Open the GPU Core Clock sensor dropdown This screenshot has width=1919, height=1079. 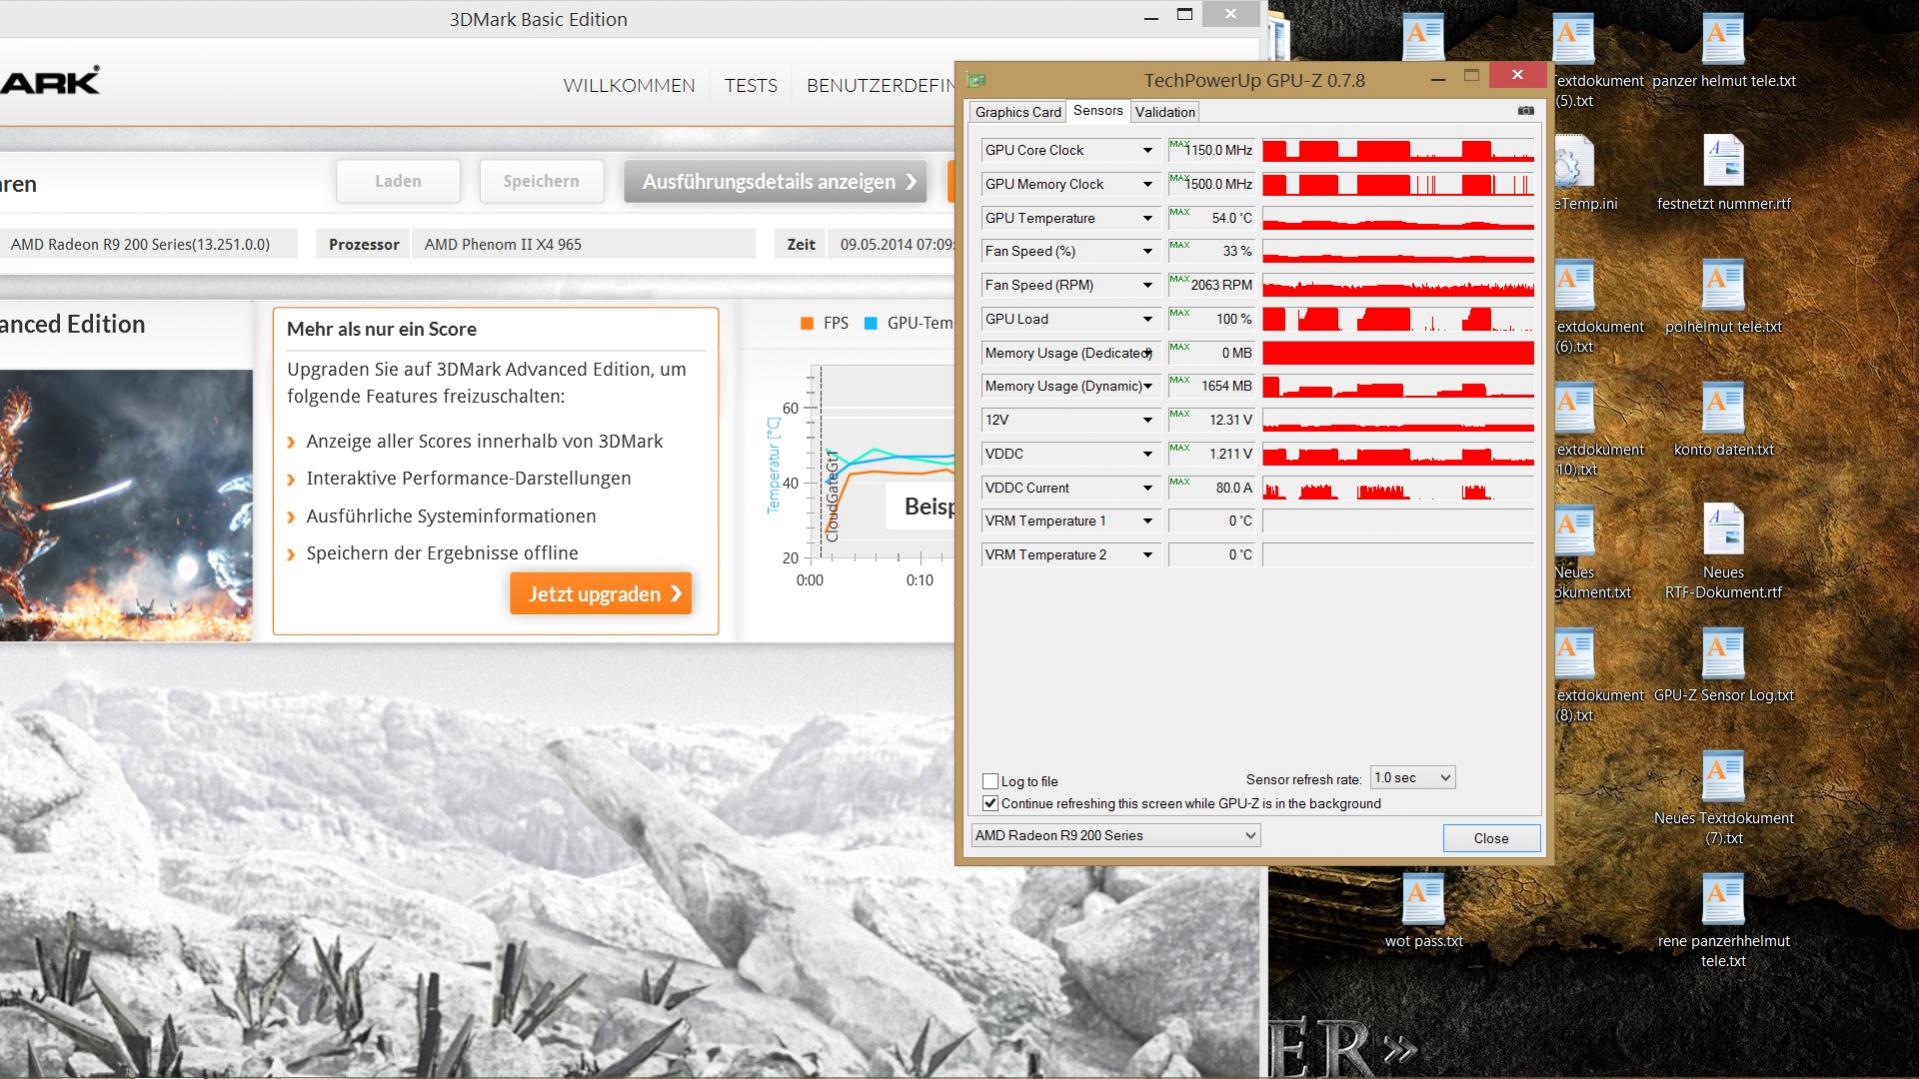pos(1147,150)
